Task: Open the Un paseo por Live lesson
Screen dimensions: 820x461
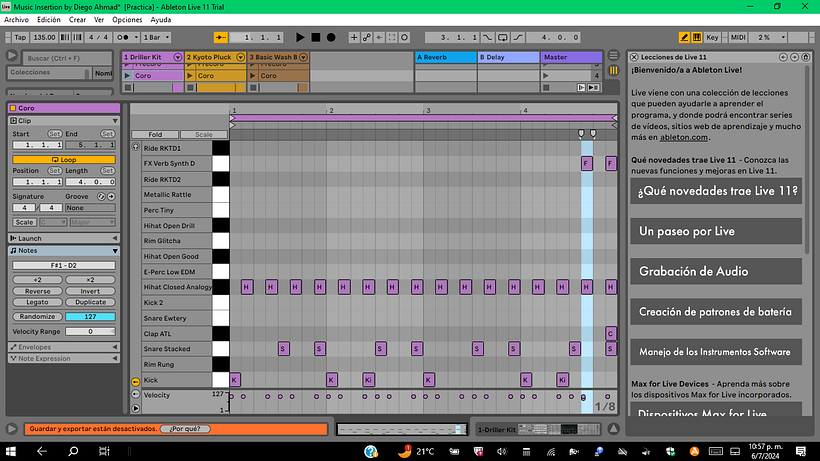Action: [x=716, y=231]
